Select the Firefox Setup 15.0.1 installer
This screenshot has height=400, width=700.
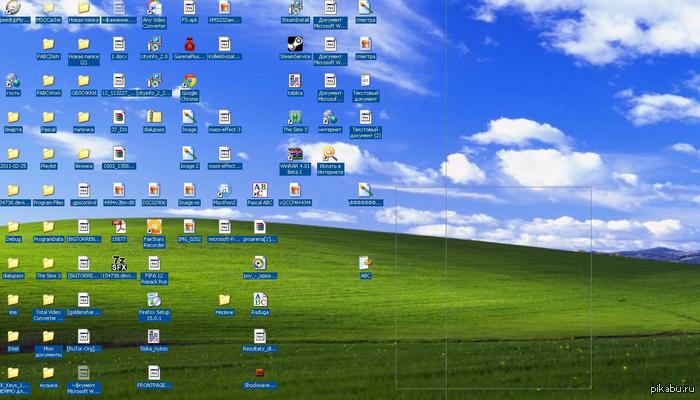(154, 300)
